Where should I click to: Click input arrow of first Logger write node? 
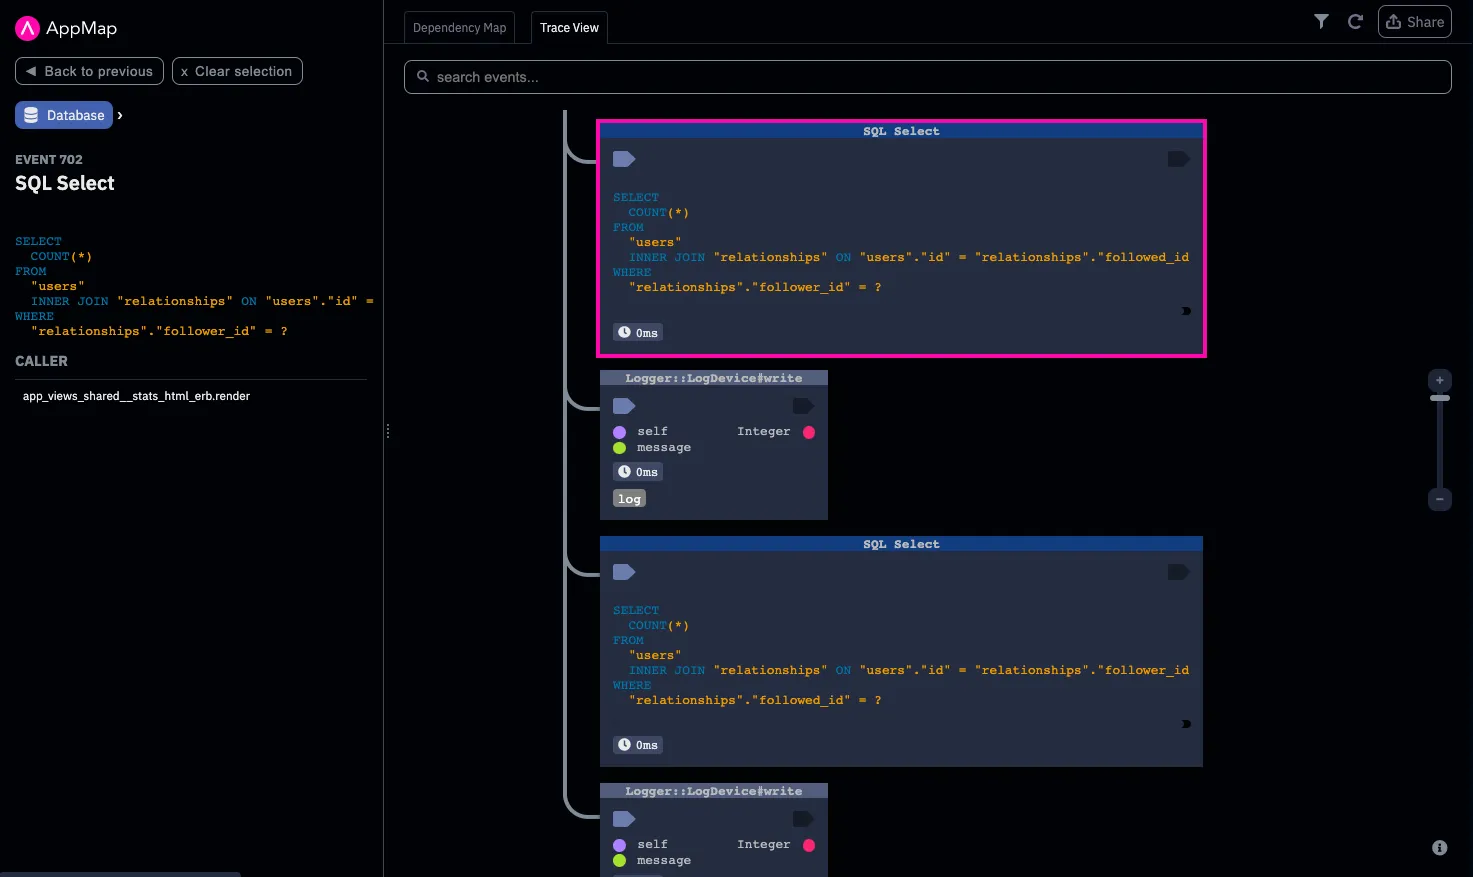coord(624,406)
